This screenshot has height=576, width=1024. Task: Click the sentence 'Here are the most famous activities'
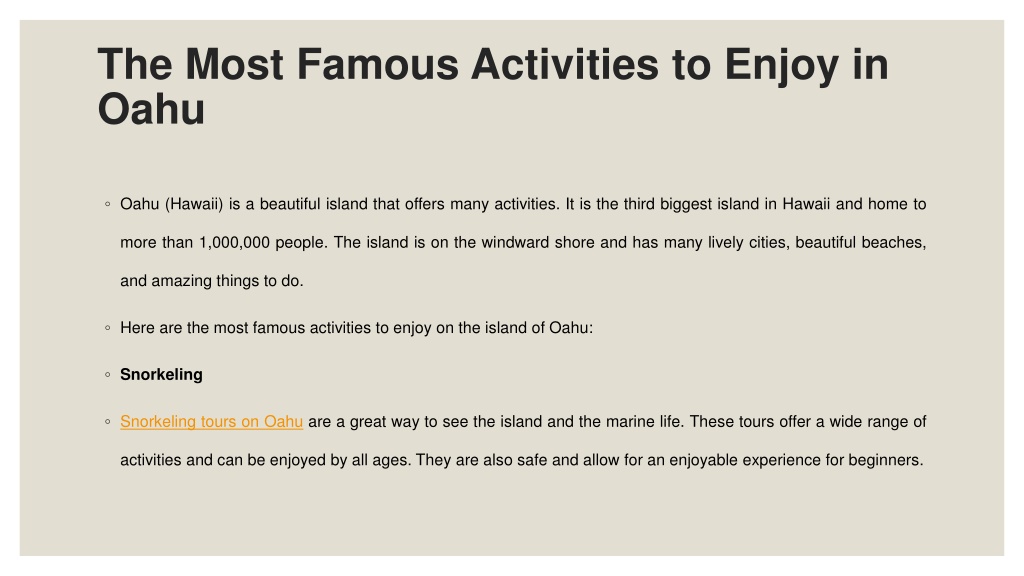(x=357, y=328)
